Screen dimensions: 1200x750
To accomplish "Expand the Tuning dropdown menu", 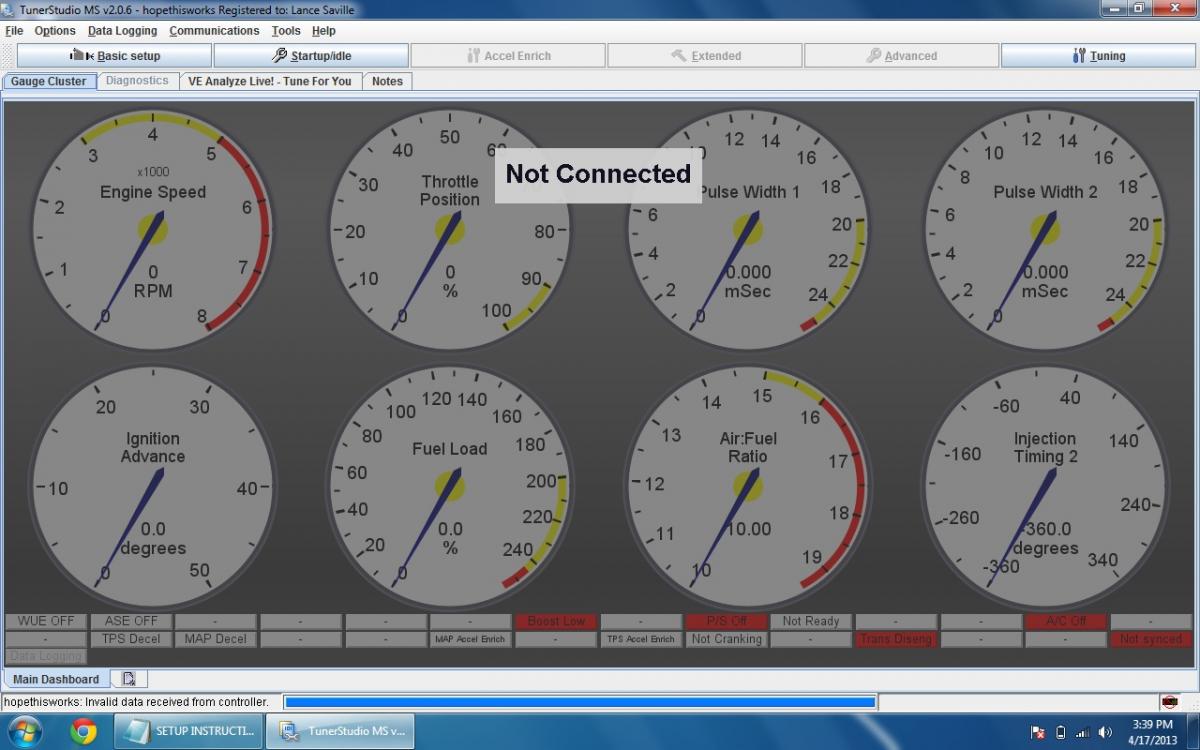I will pyautogui.click(x=1098, y=56).
